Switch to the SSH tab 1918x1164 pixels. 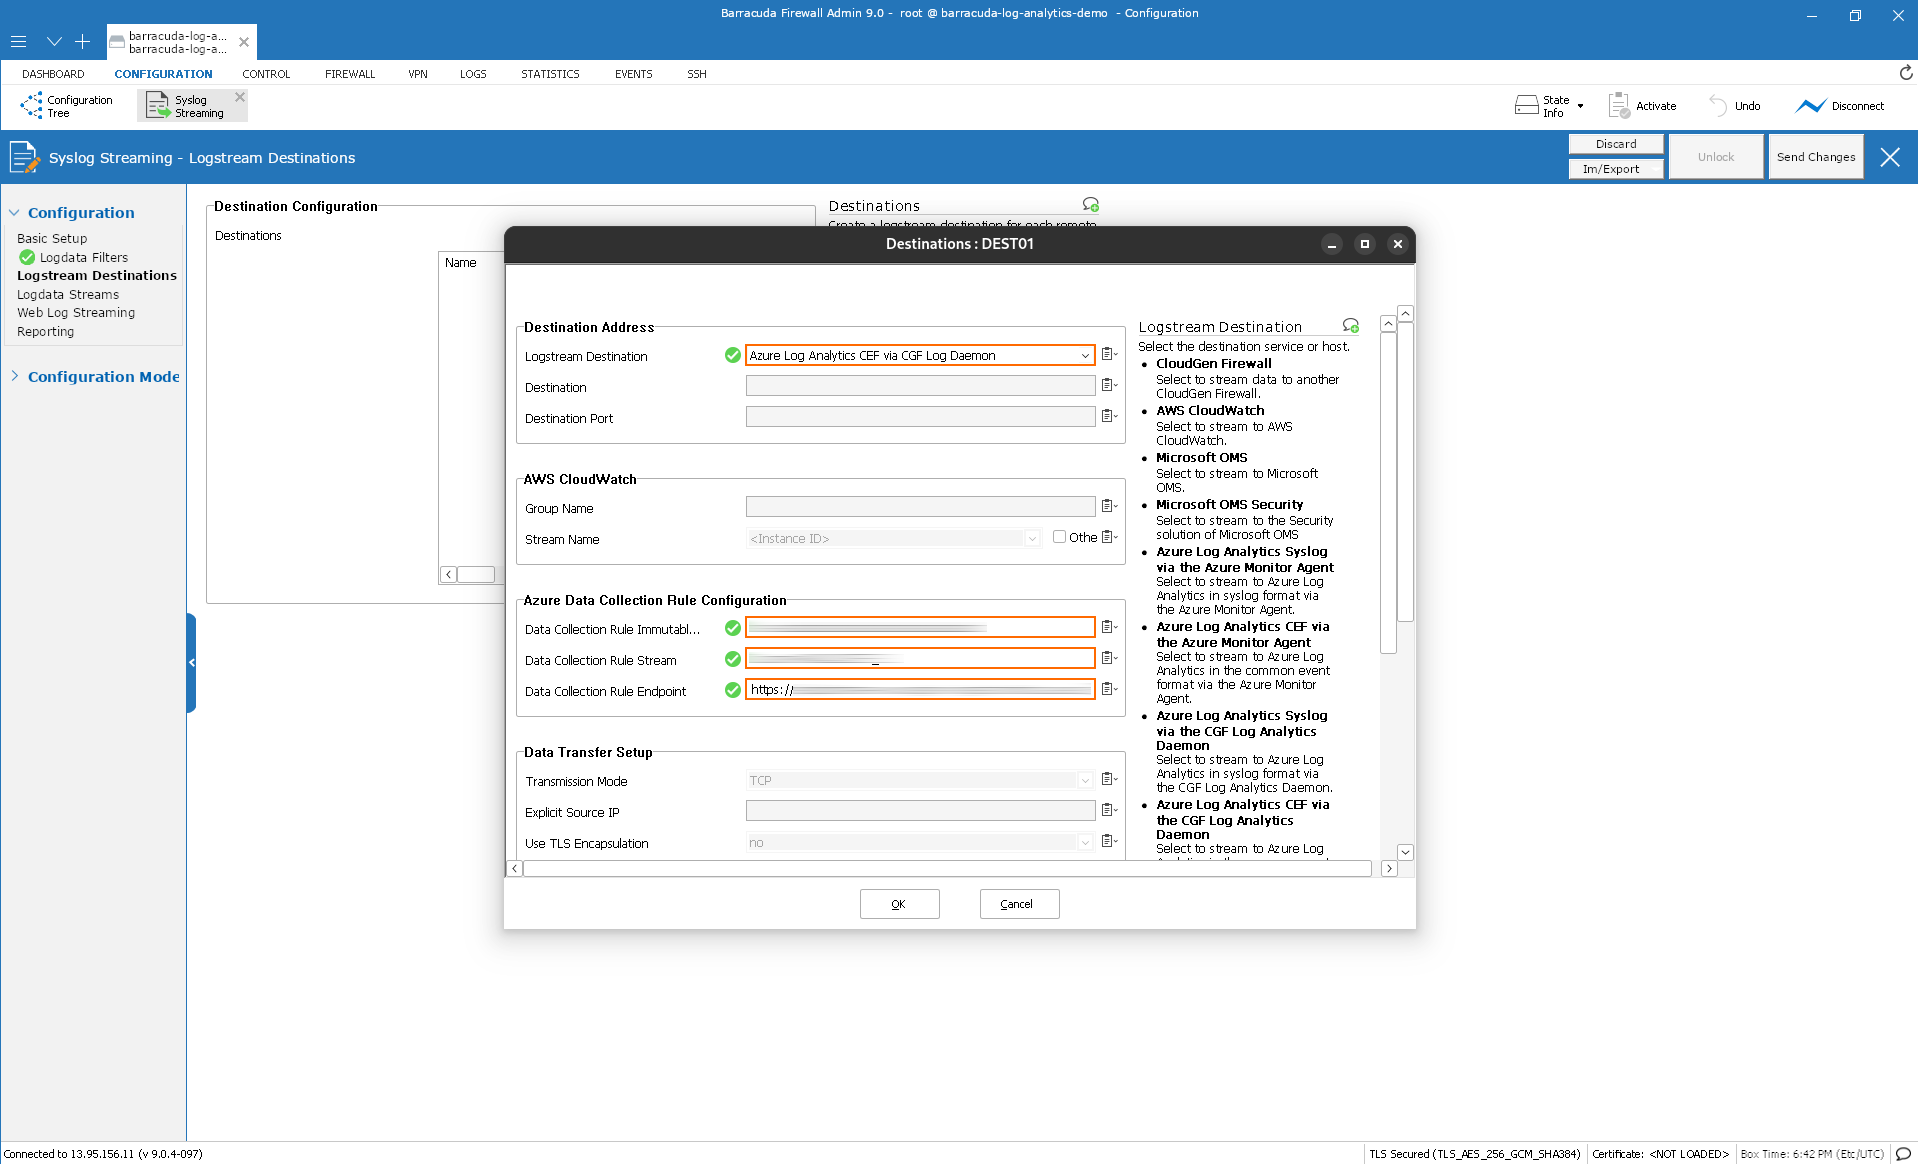(697, 74)
